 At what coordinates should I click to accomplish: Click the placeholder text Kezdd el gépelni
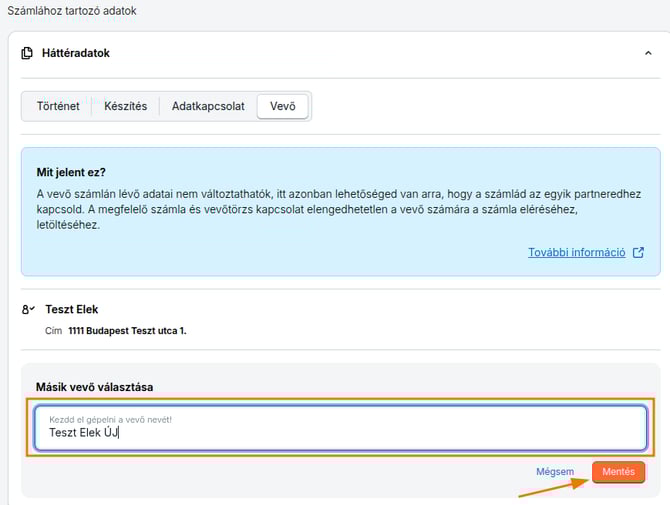coord(110,419)
